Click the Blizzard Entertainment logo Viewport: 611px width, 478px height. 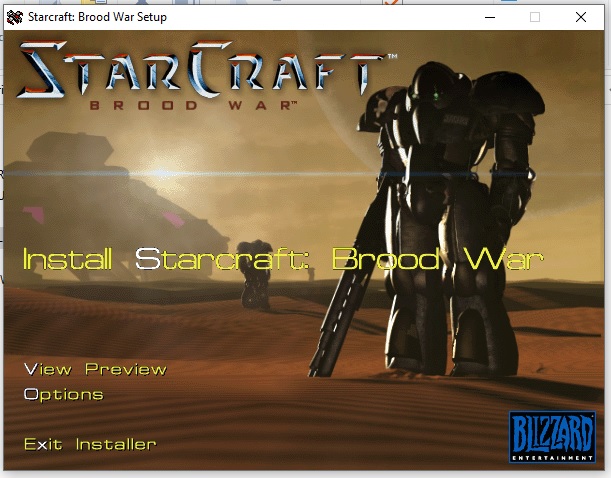553,437
